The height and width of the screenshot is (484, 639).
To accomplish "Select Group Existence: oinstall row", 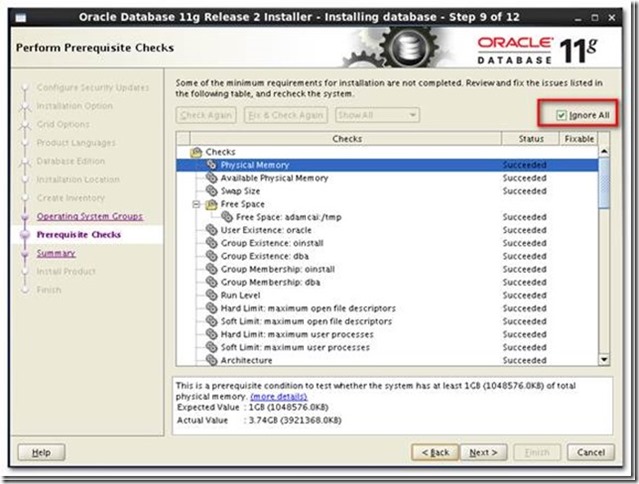I will [x=387, y=243].
